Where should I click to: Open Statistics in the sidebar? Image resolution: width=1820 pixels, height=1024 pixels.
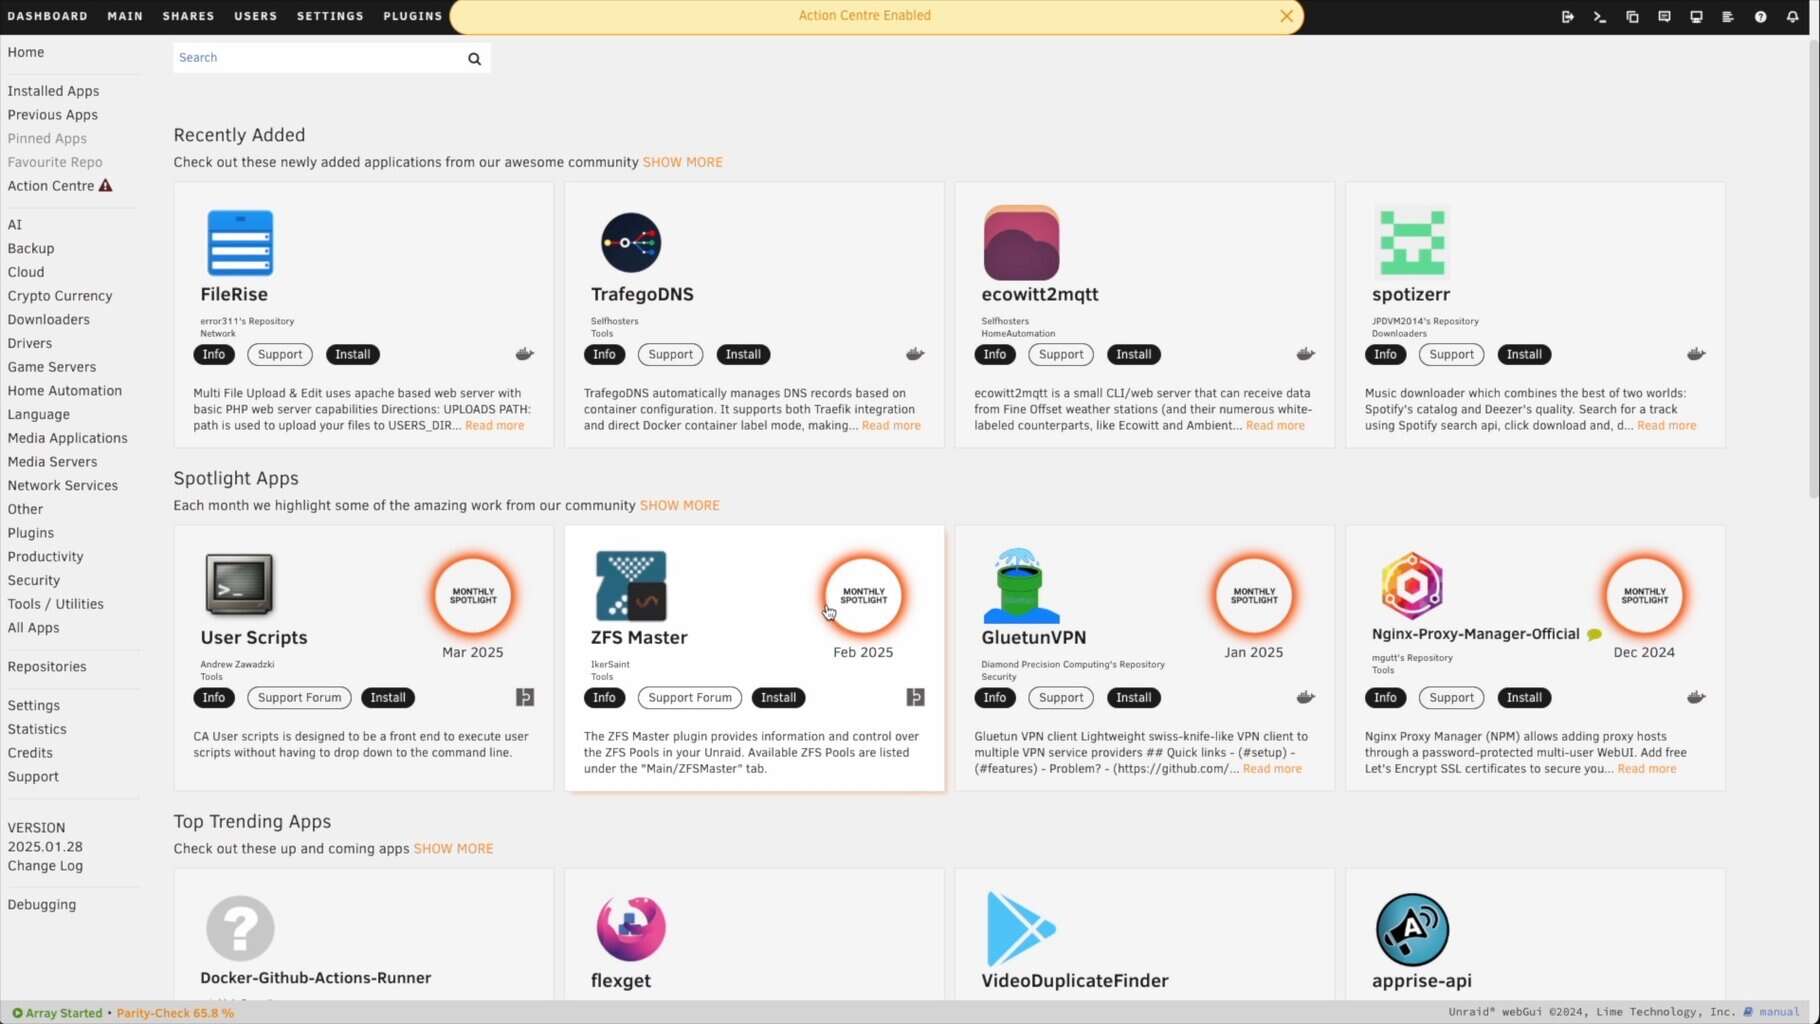pos(37,729)
